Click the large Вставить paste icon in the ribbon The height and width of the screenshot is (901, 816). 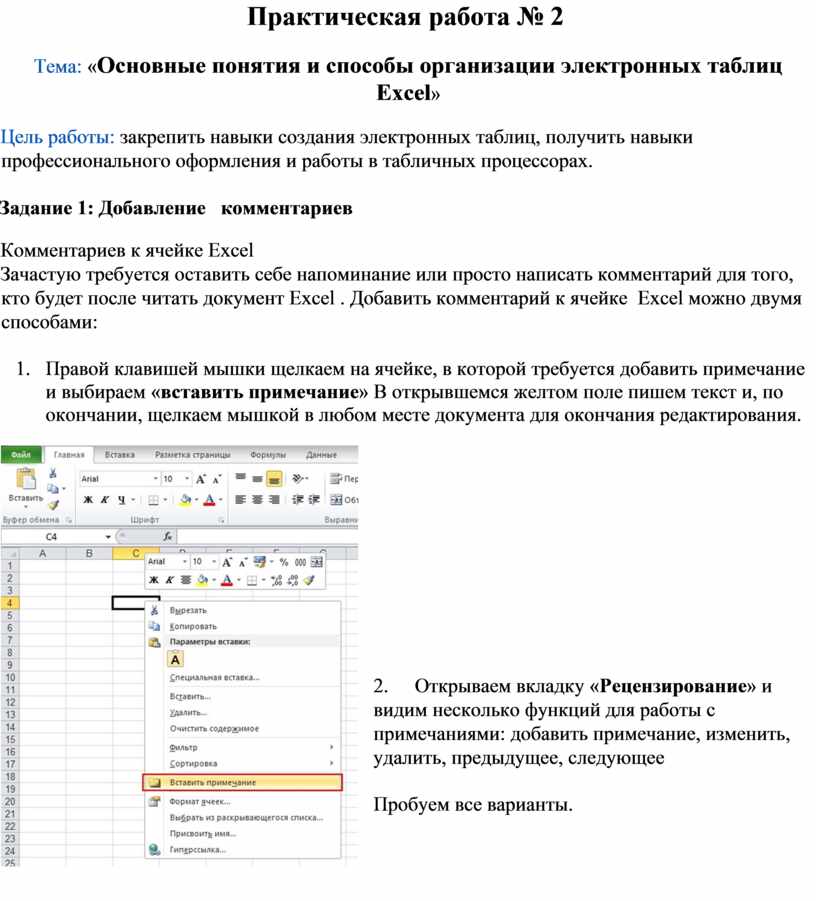click(x=26, y=479)
